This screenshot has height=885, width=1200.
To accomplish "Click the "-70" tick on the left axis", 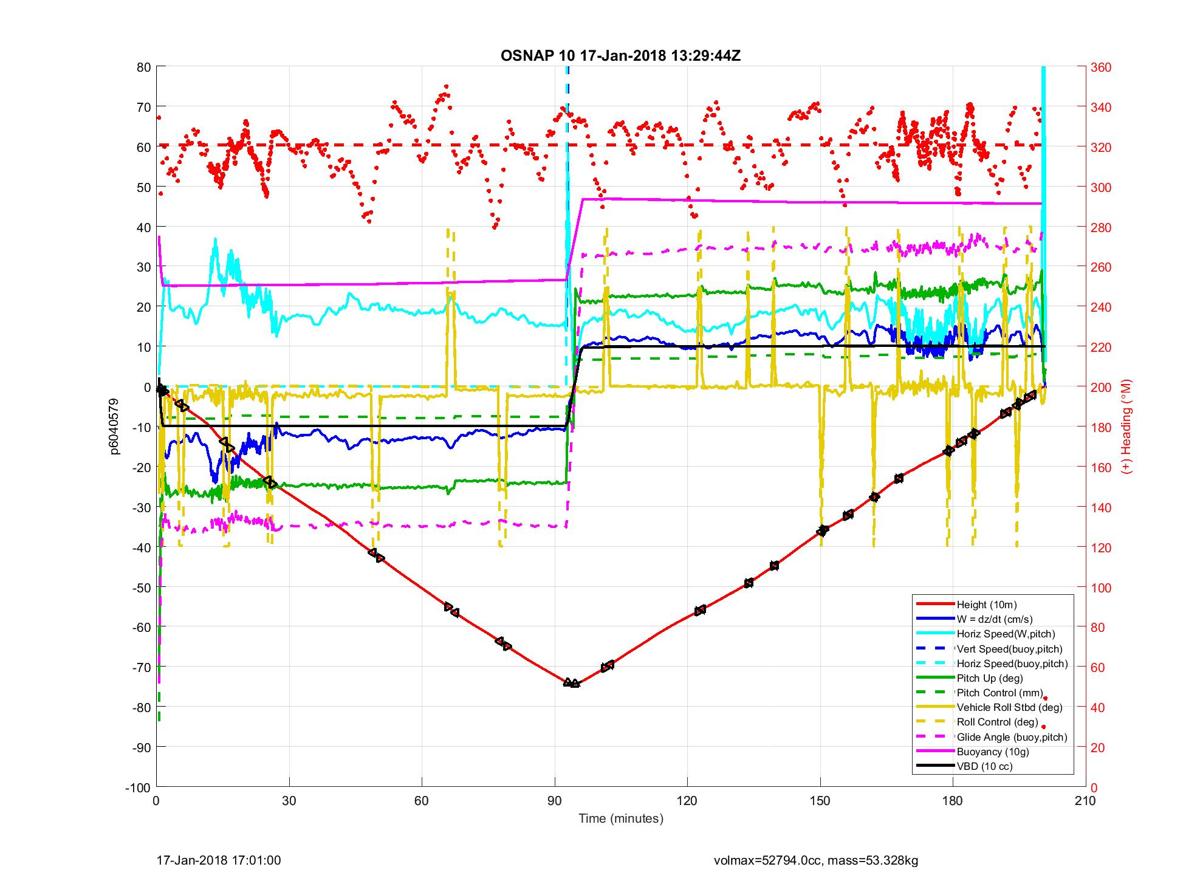I will [140, 667].
